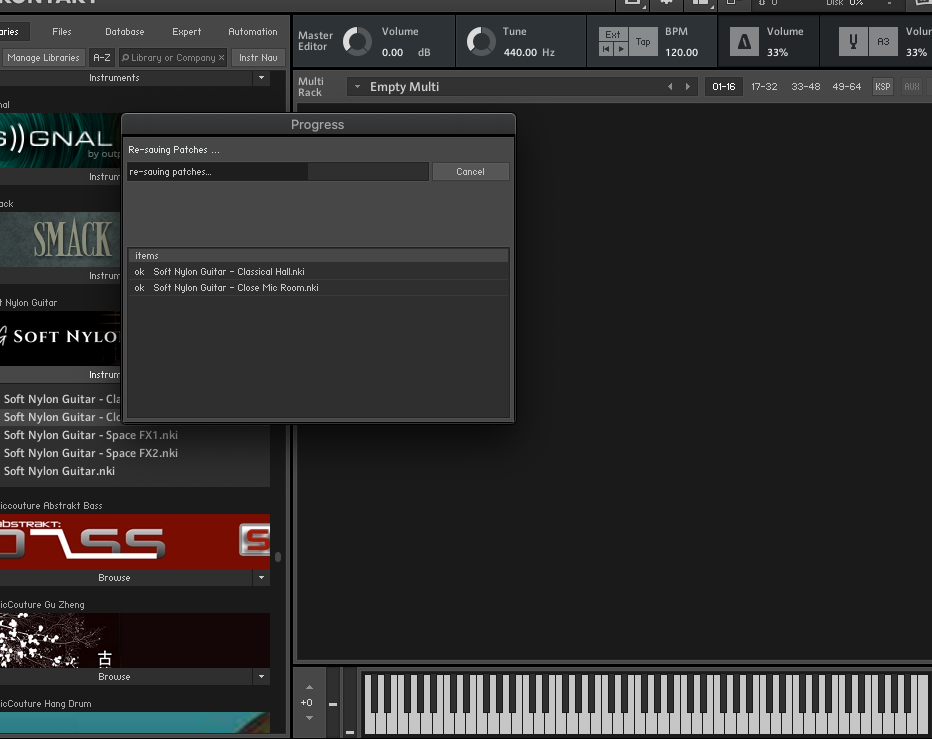
Task: Click Browse under Abstrakt Bass library
Action: pyautogui.click(x=114, y=578)
